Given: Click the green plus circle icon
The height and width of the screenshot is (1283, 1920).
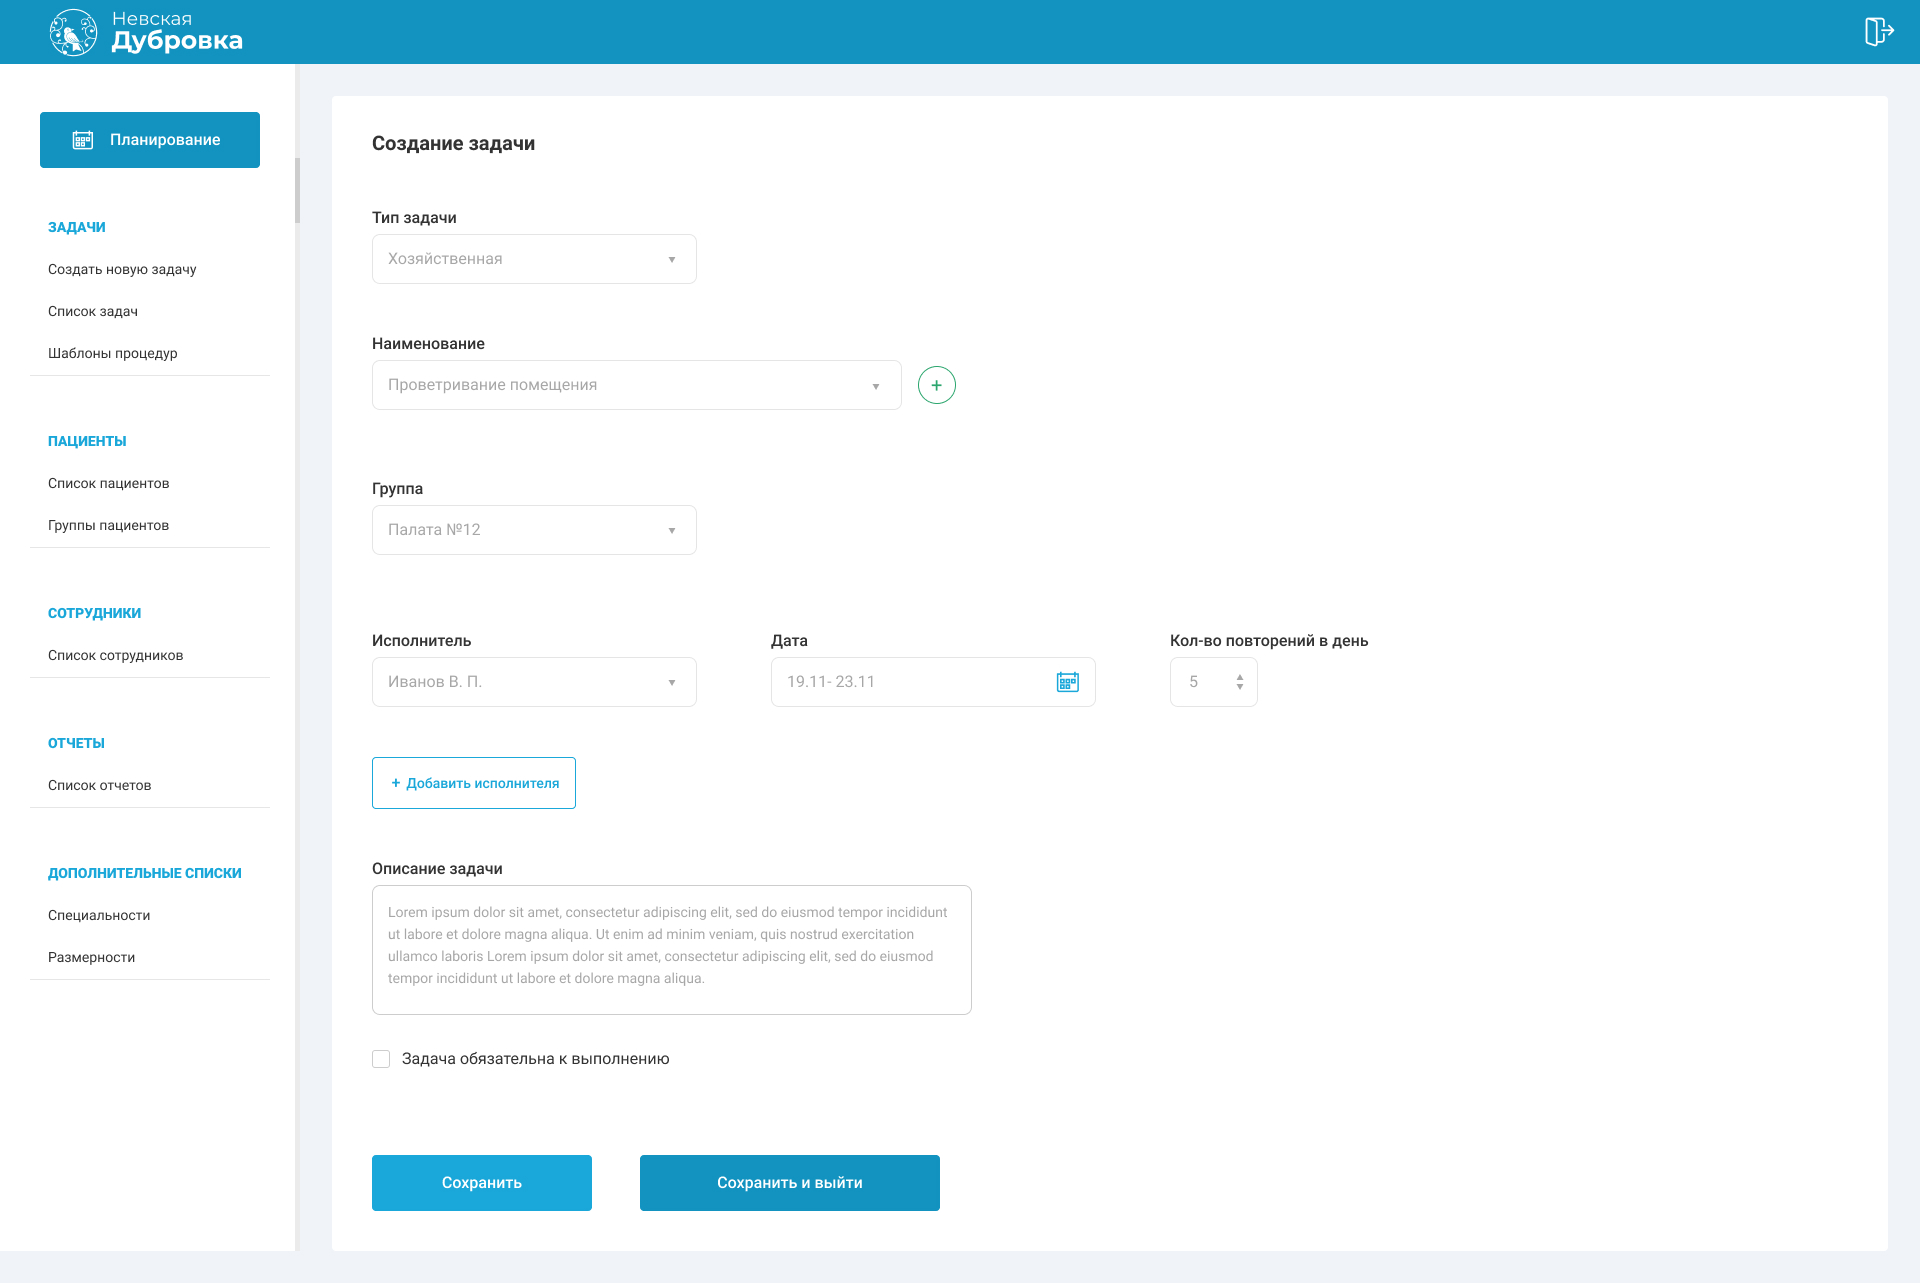Looking at the screenshot, I should click(x=936, y=385).
